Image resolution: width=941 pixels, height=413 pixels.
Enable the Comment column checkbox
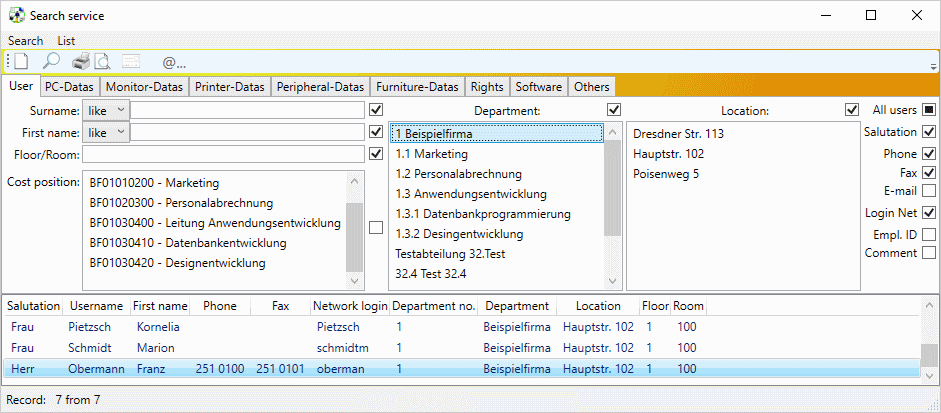(929, 253)
